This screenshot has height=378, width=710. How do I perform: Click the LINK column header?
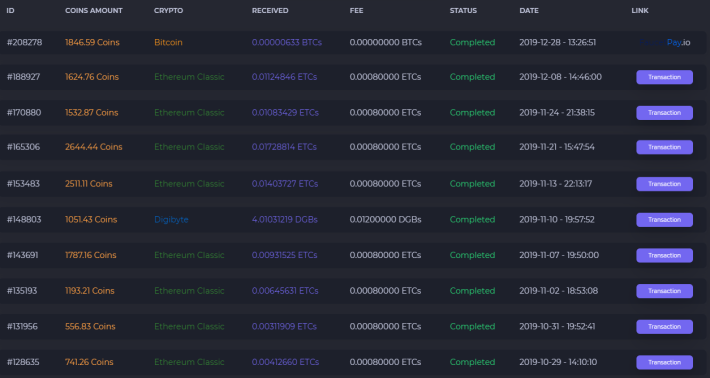[640, 10]
